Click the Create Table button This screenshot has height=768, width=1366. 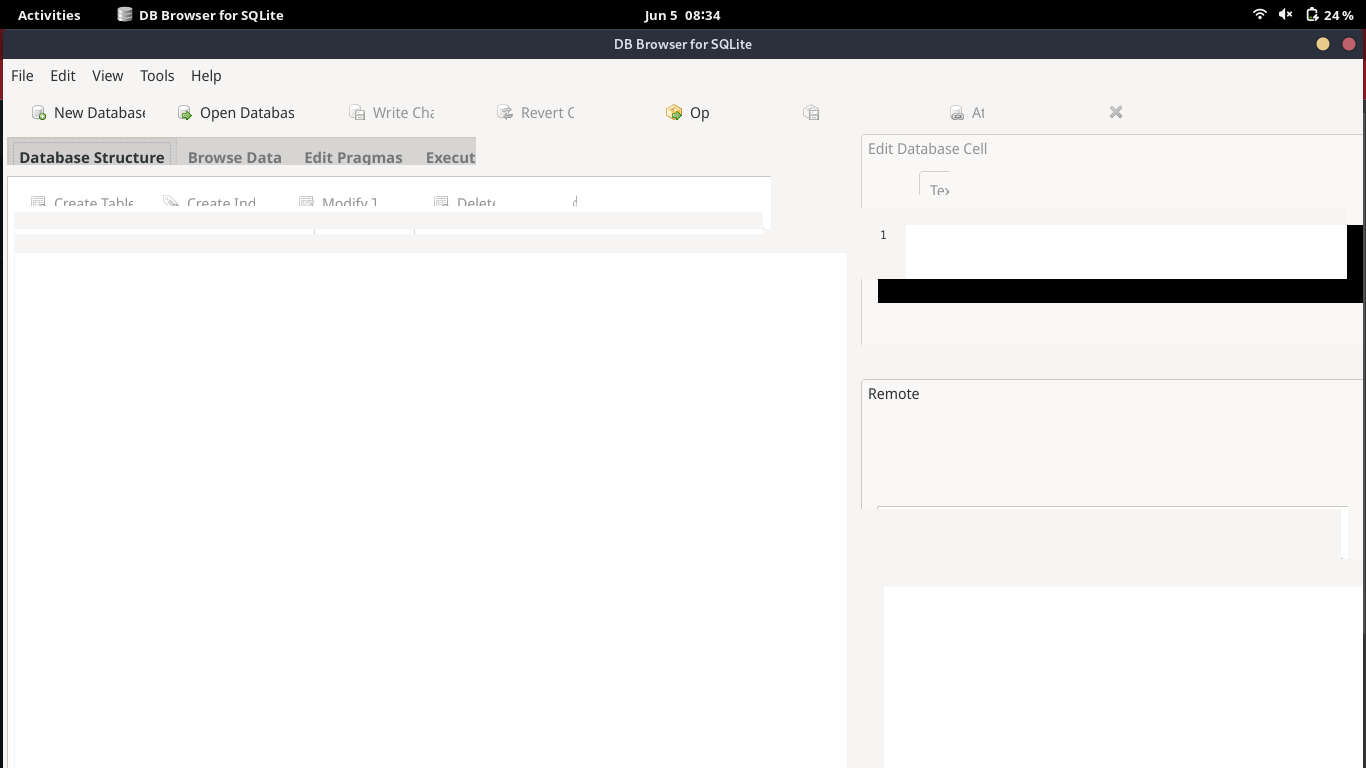pos(82,202)
